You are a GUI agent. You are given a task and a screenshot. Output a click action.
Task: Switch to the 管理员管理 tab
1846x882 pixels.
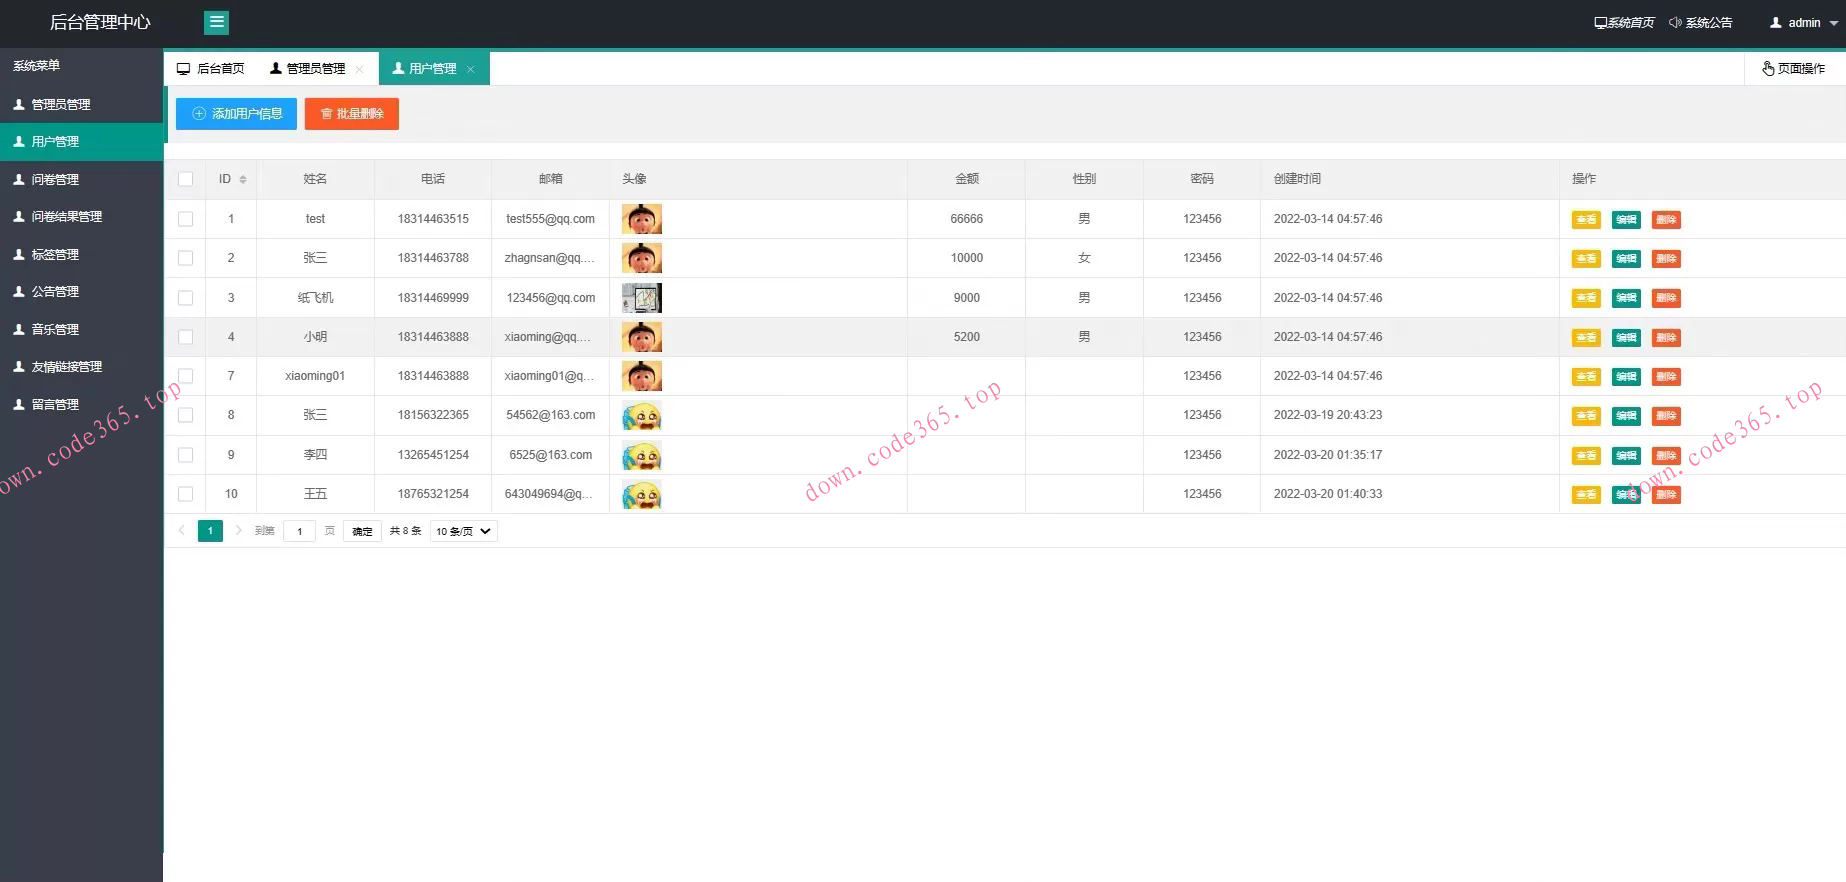pyautogui.click(x=308, y=69)
